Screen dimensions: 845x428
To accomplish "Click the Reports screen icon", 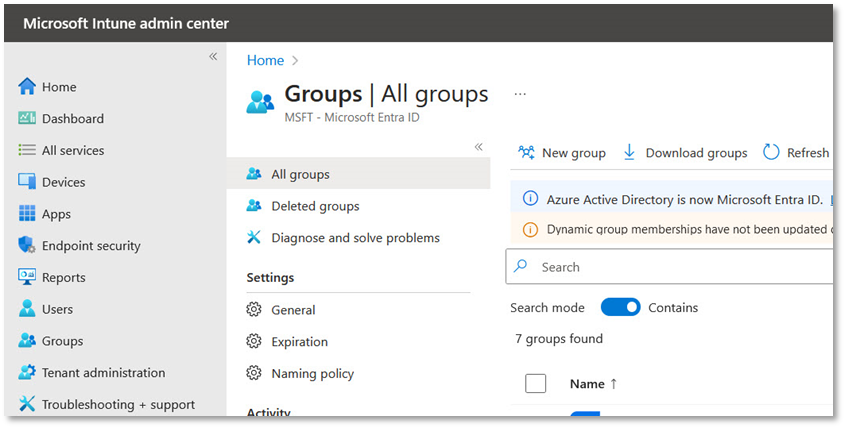I will (x=27, y=277).
